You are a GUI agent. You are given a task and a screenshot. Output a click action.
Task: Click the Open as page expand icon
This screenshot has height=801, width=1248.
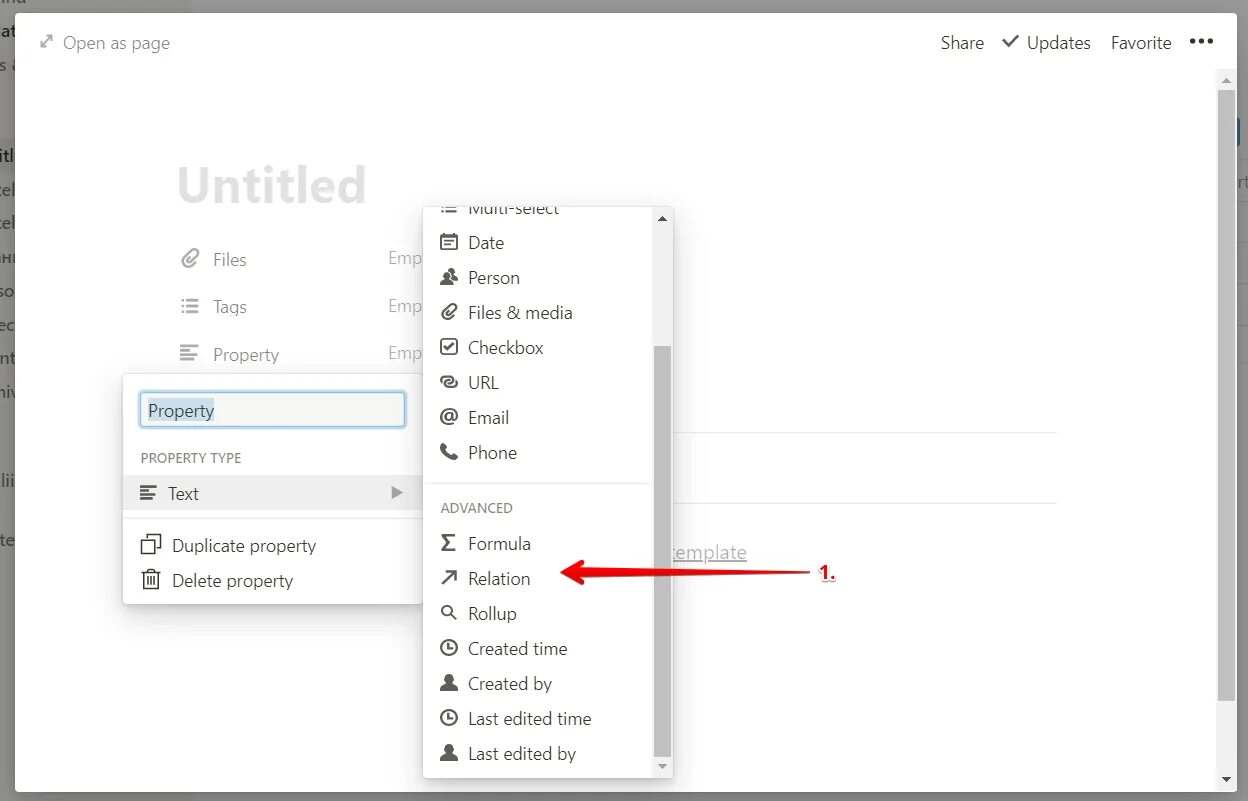click(x=46, y=42)
